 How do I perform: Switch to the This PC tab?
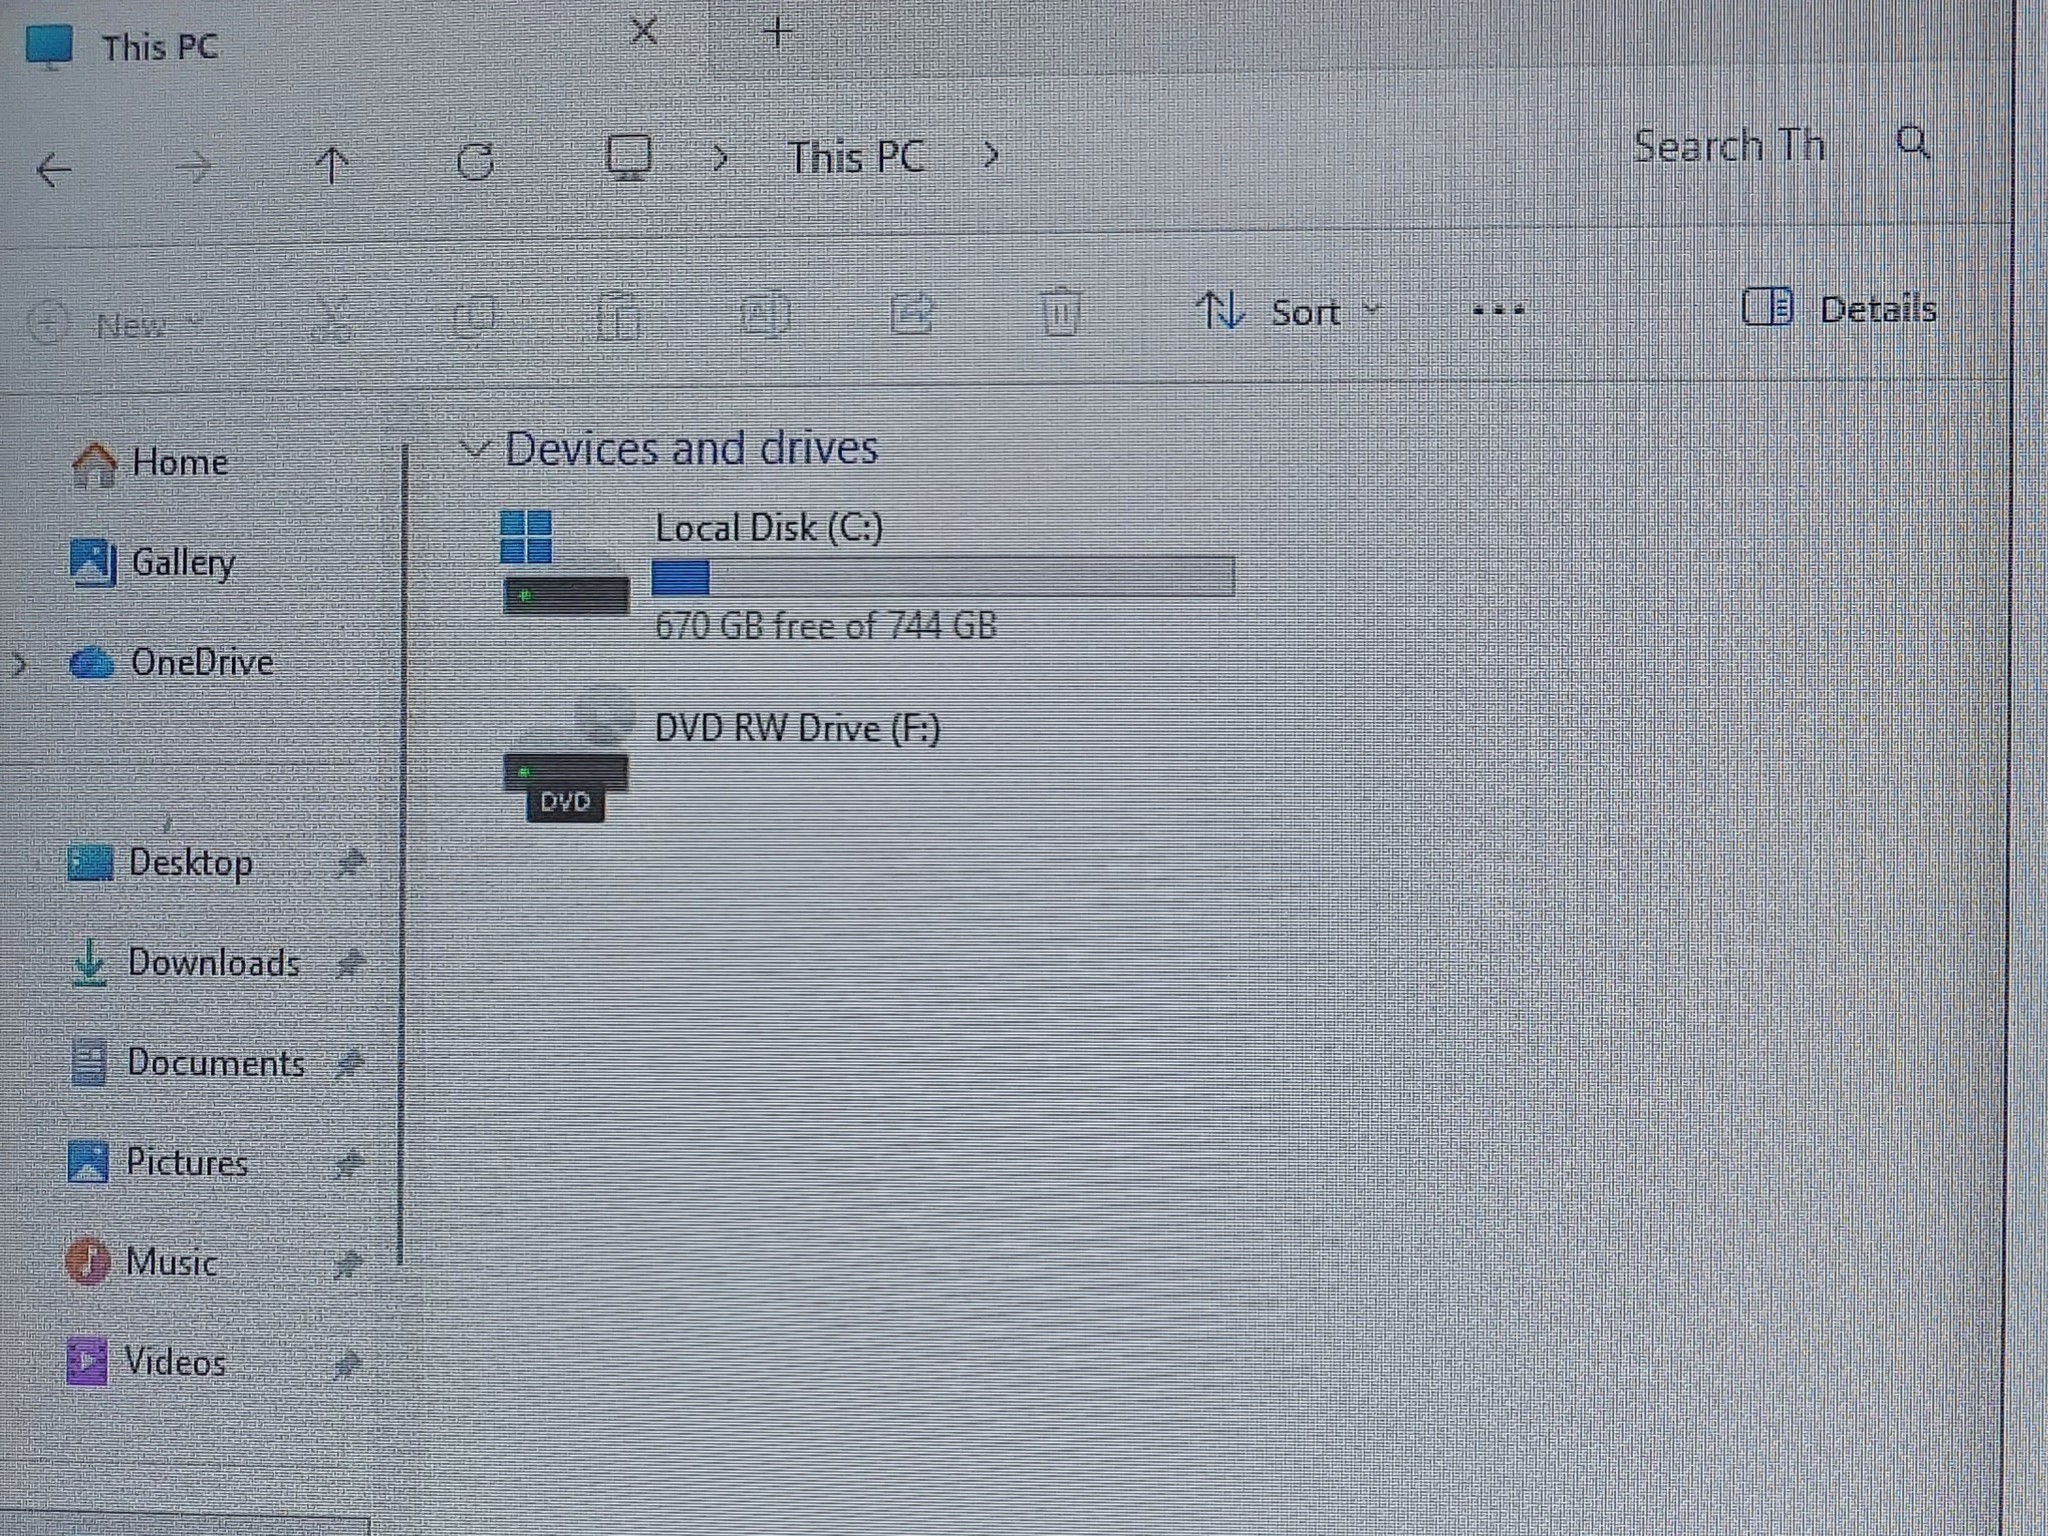point(160,46)
